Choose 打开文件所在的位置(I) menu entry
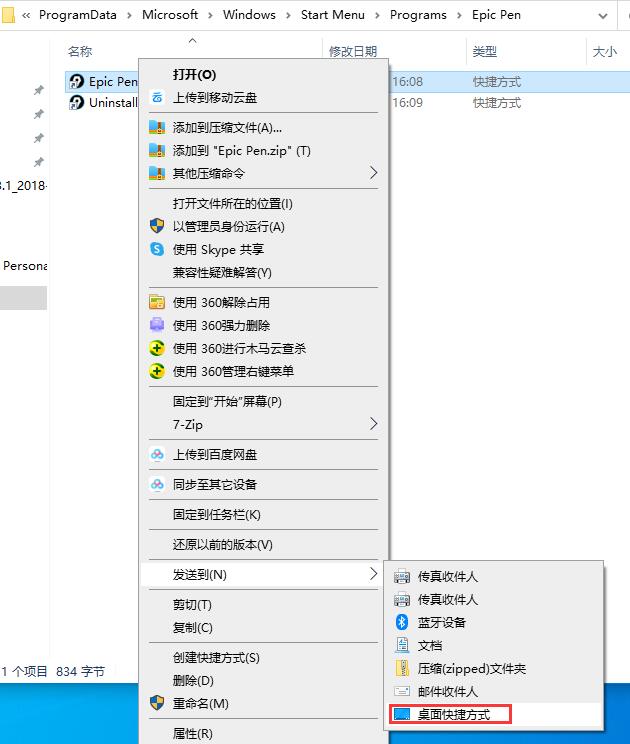The image size is (630, 744). click(x=232, y=203)
